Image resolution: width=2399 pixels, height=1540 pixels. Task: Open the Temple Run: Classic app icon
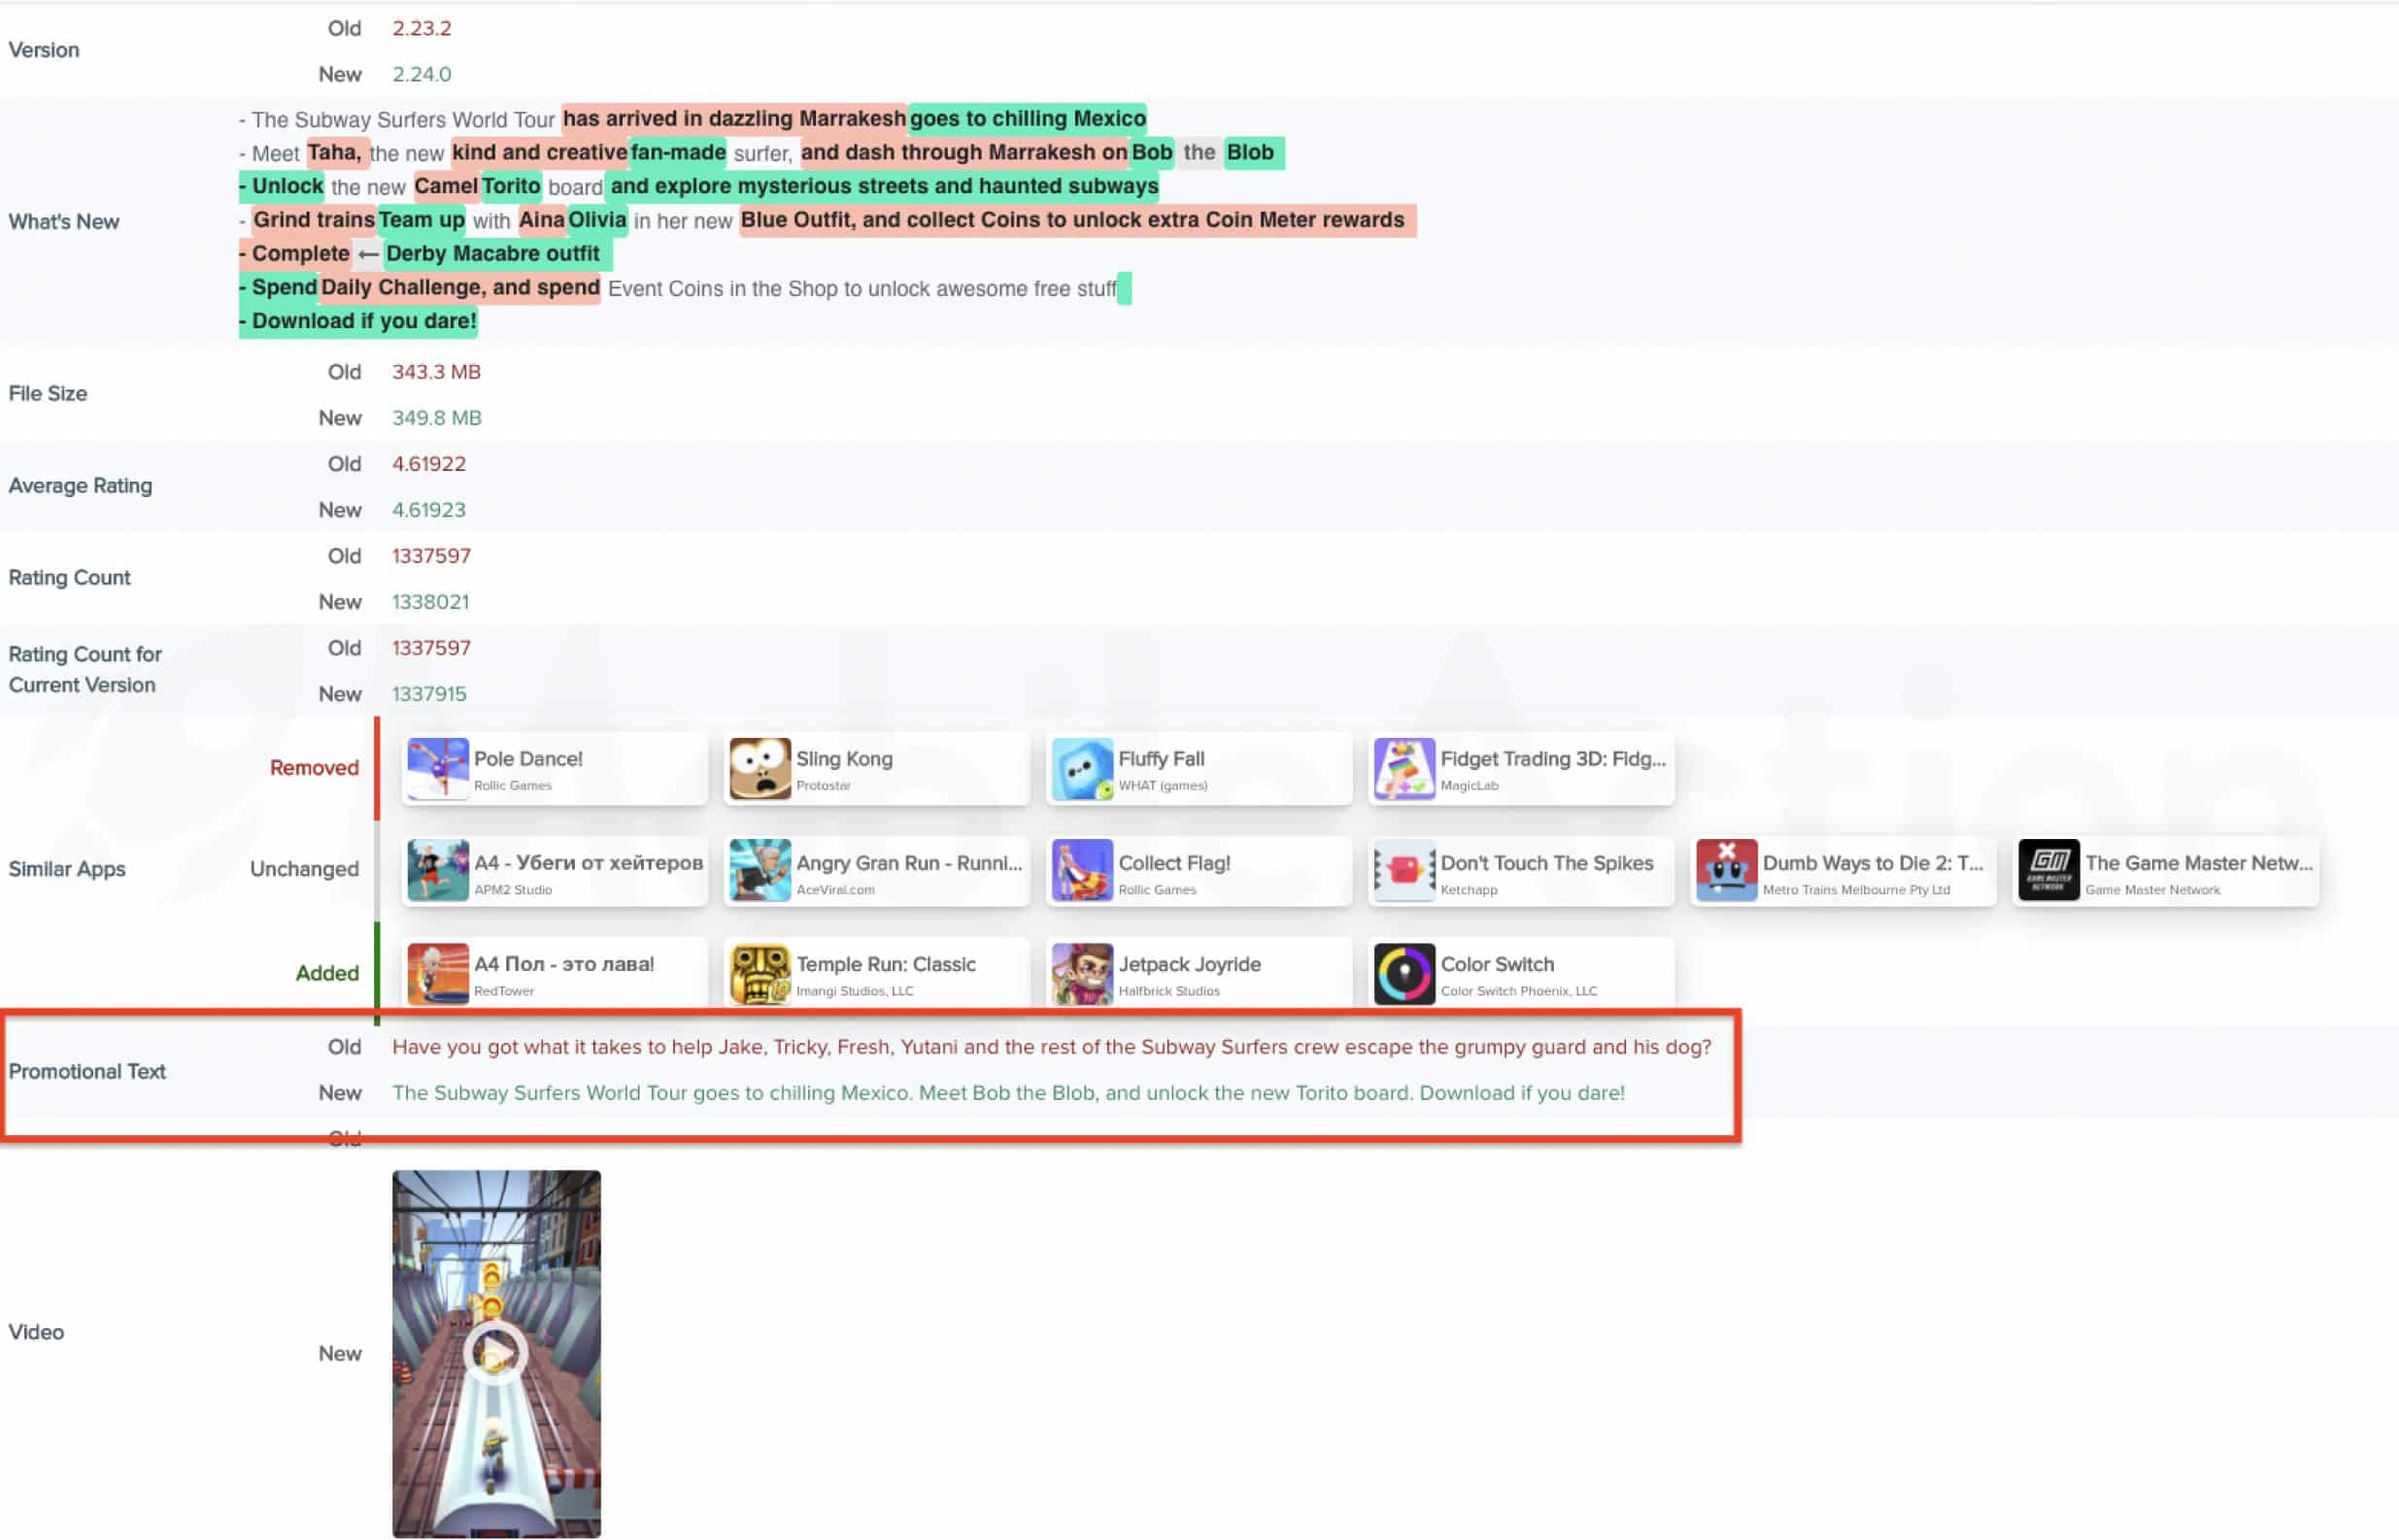point(760,974)
